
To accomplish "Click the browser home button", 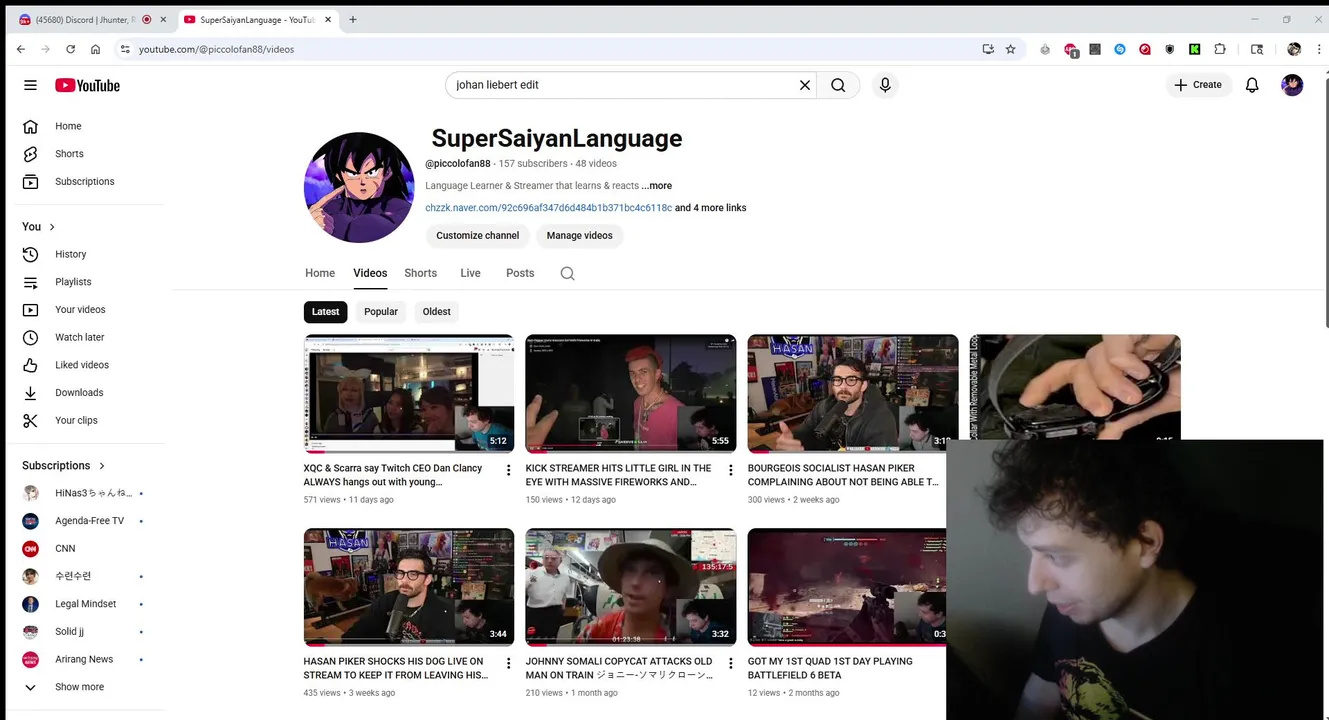I will pyautogui.click(x=95, y=49).
